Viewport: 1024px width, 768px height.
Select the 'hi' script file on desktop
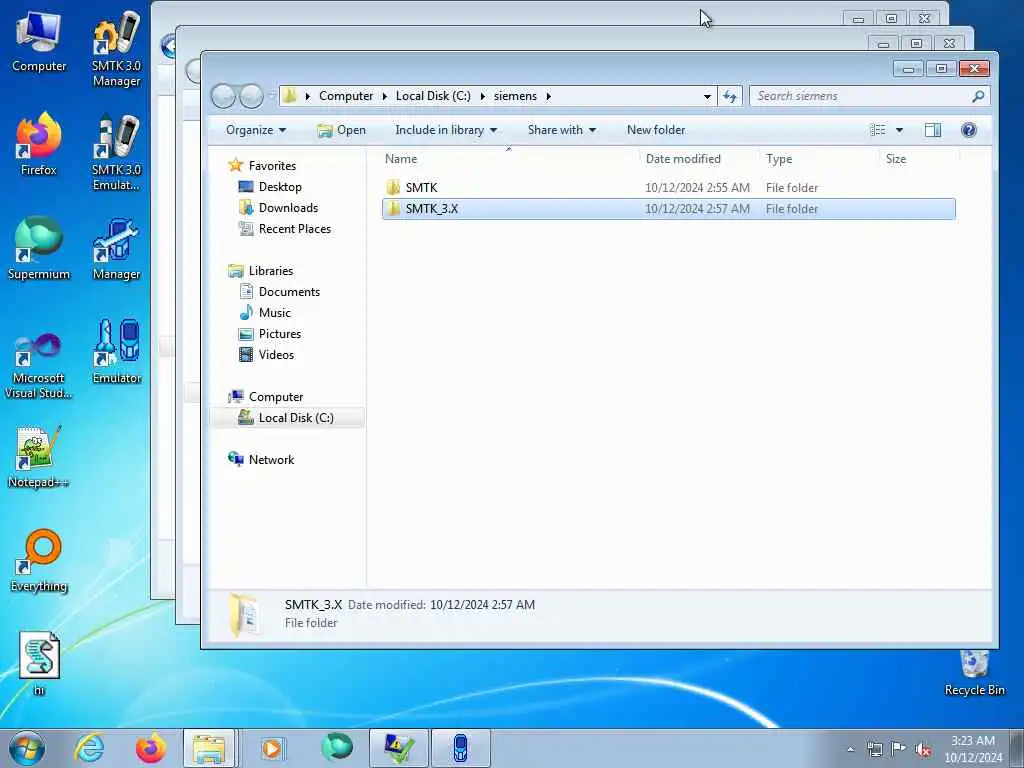pos(39,664)
